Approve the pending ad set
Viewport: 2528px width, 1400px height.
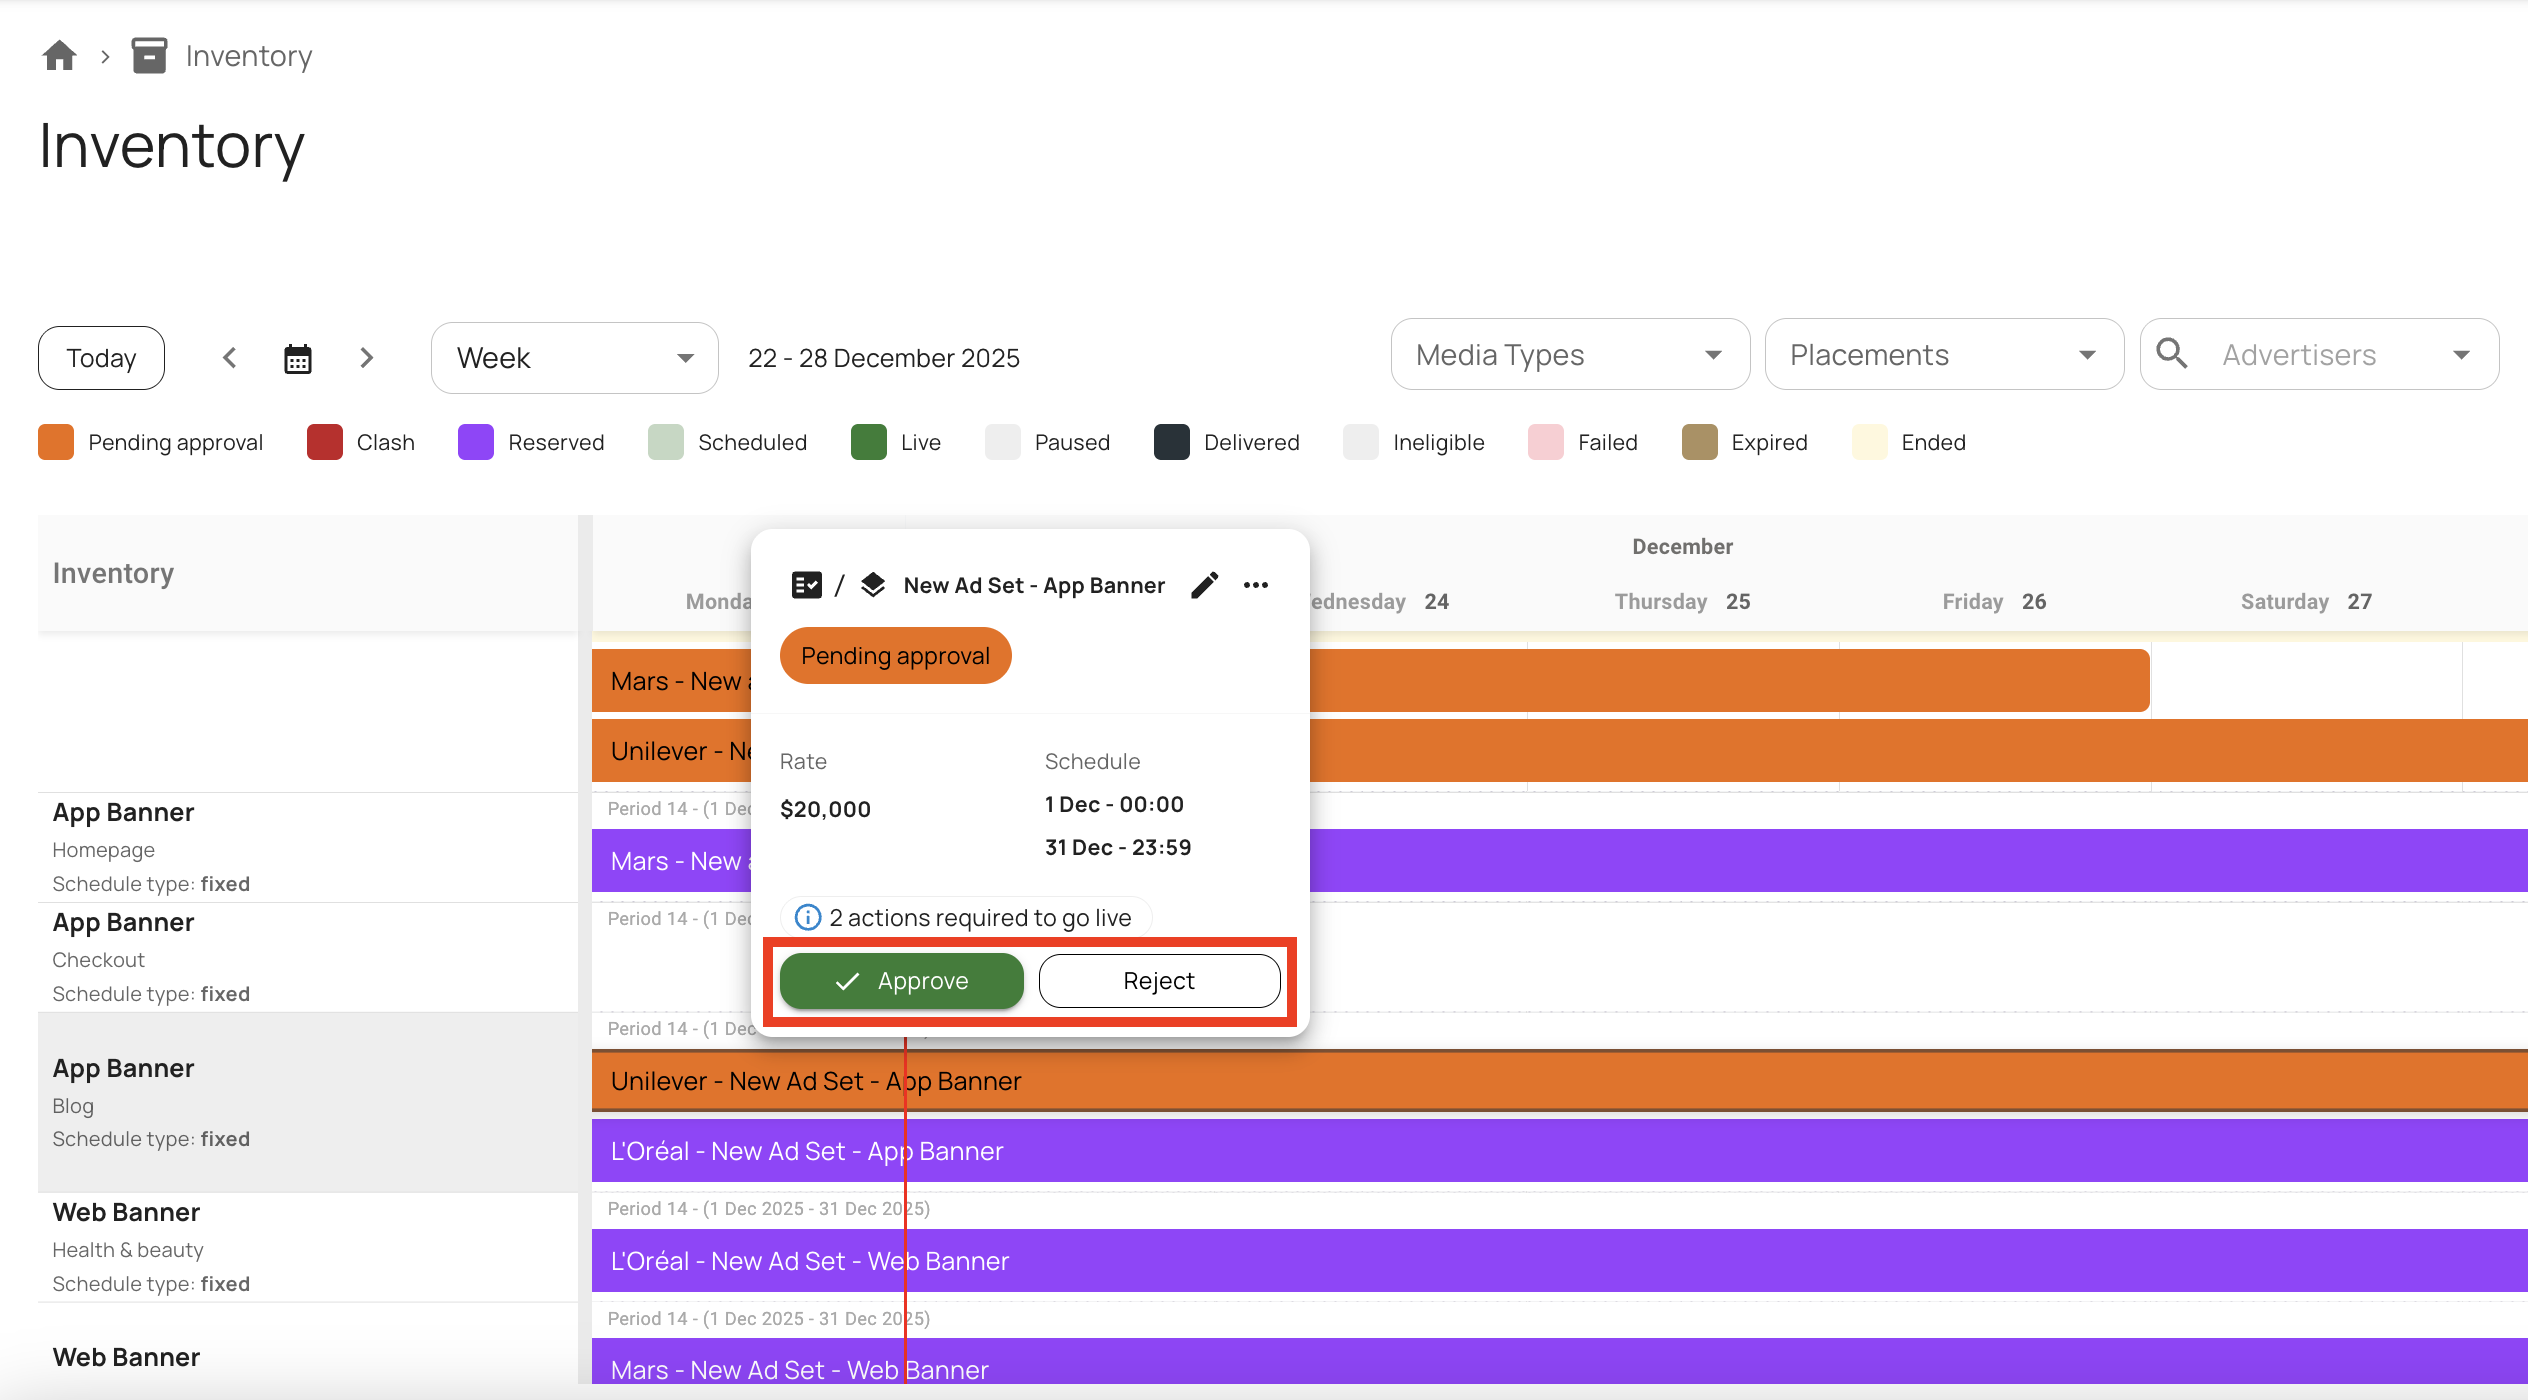[x=901, y=981]
